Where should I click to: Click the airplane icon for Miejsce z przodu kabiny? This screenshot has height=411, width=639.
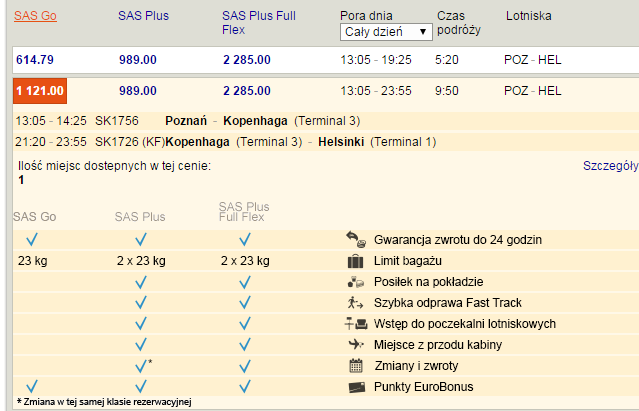click(x=356, y=344)
